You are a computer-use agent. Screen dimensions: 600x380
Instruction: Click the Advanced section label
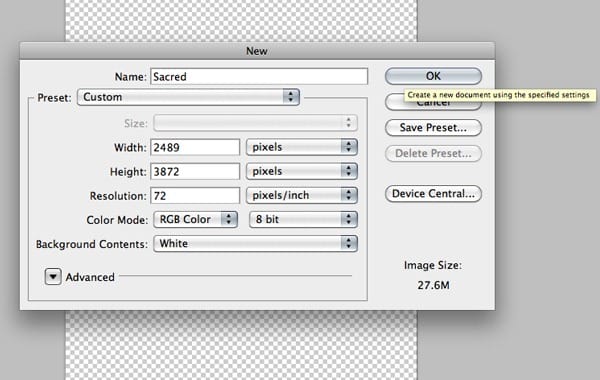pyautogui.click(x=90, y=277)
